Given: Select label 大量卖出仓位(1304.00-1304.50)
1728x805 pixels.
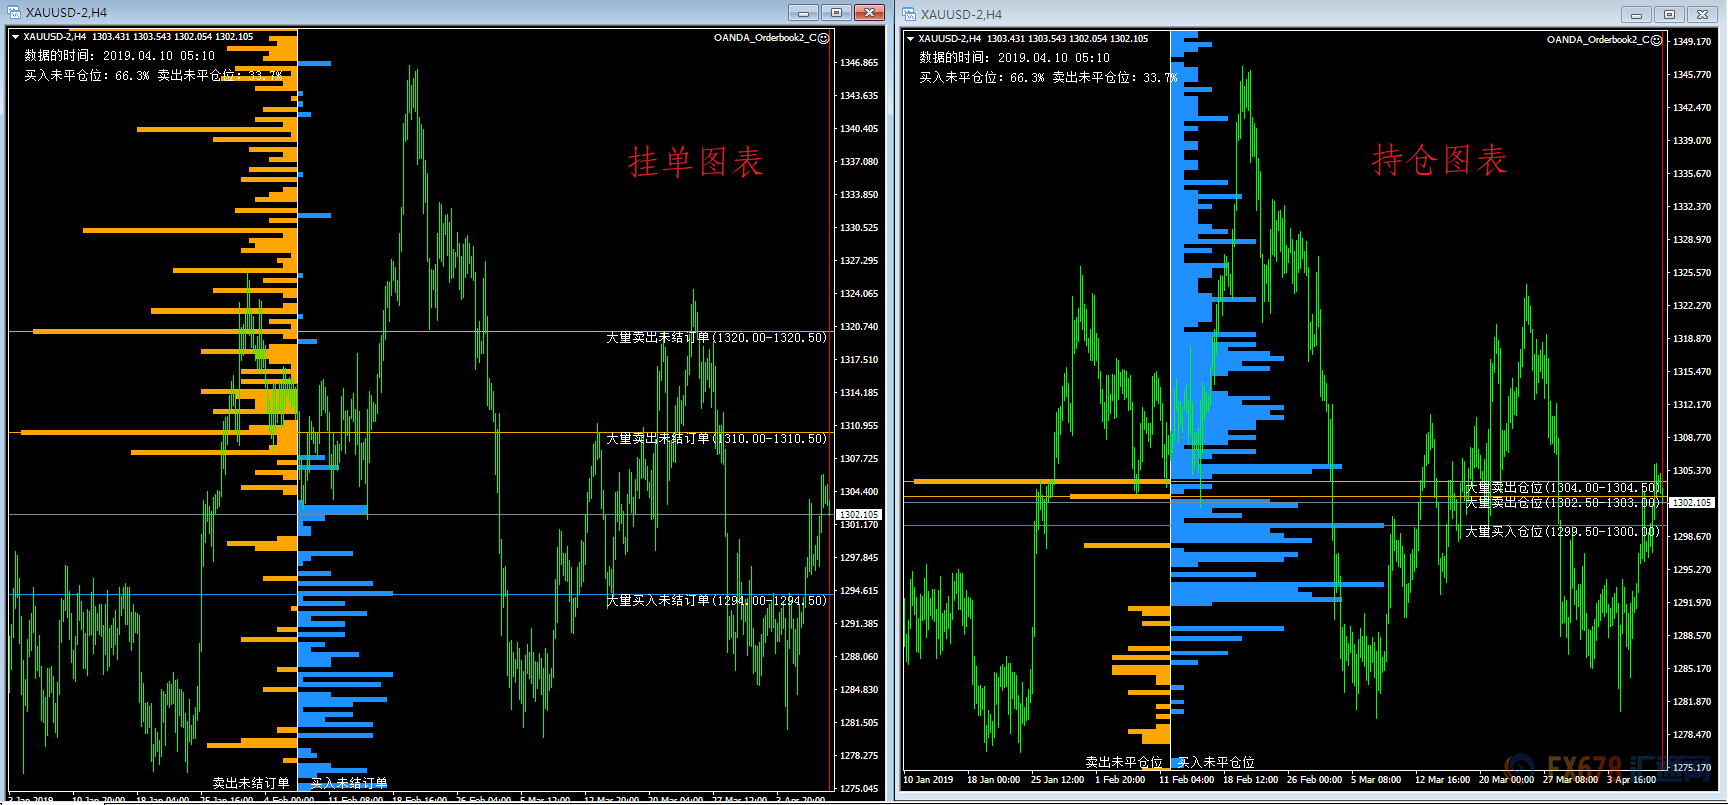Looking at the screenshot, I should [x=1563, y=488].
